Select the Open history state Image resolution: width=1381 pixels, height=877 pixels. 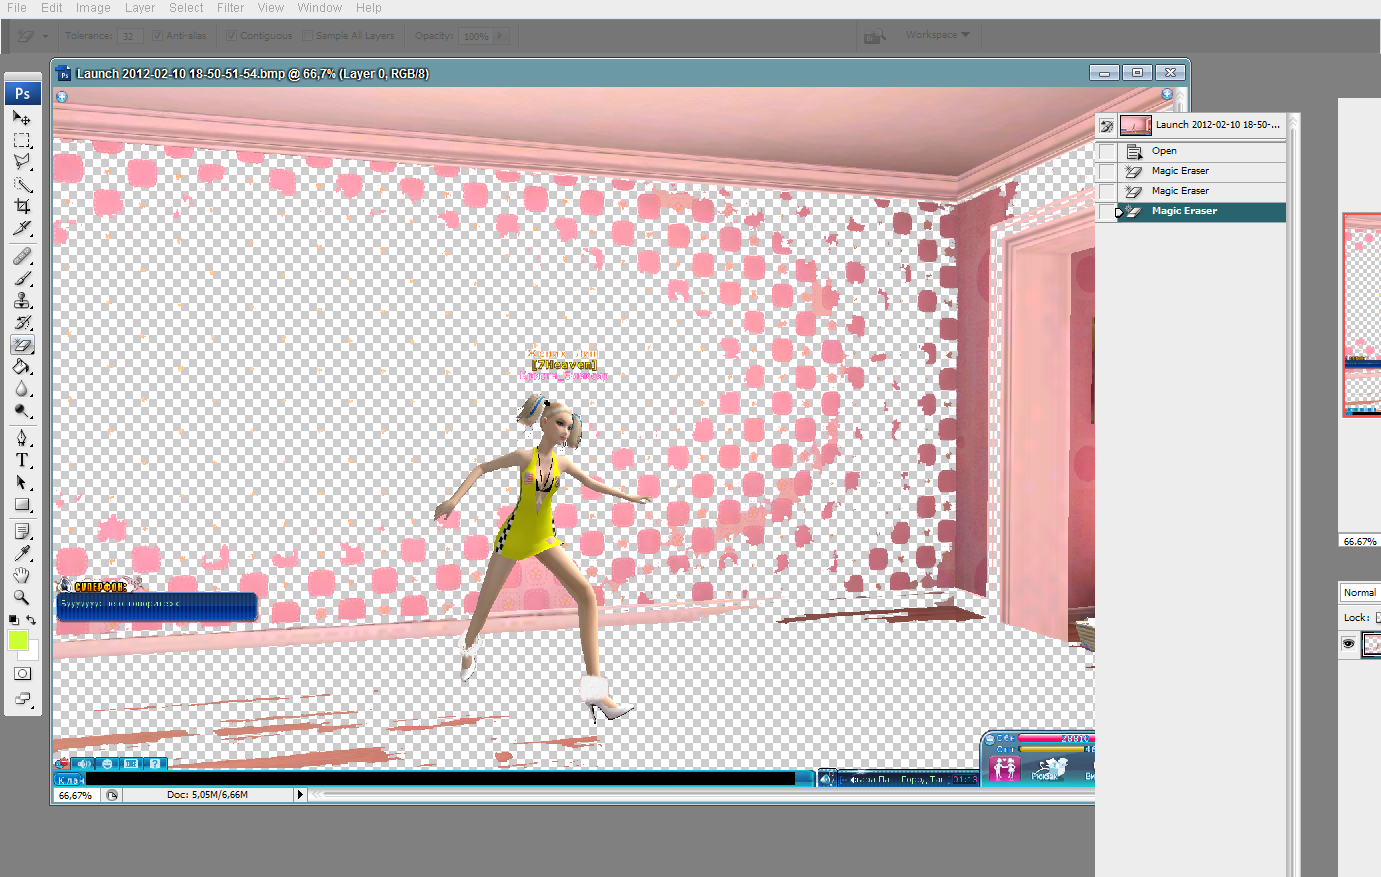point(1201,151)
